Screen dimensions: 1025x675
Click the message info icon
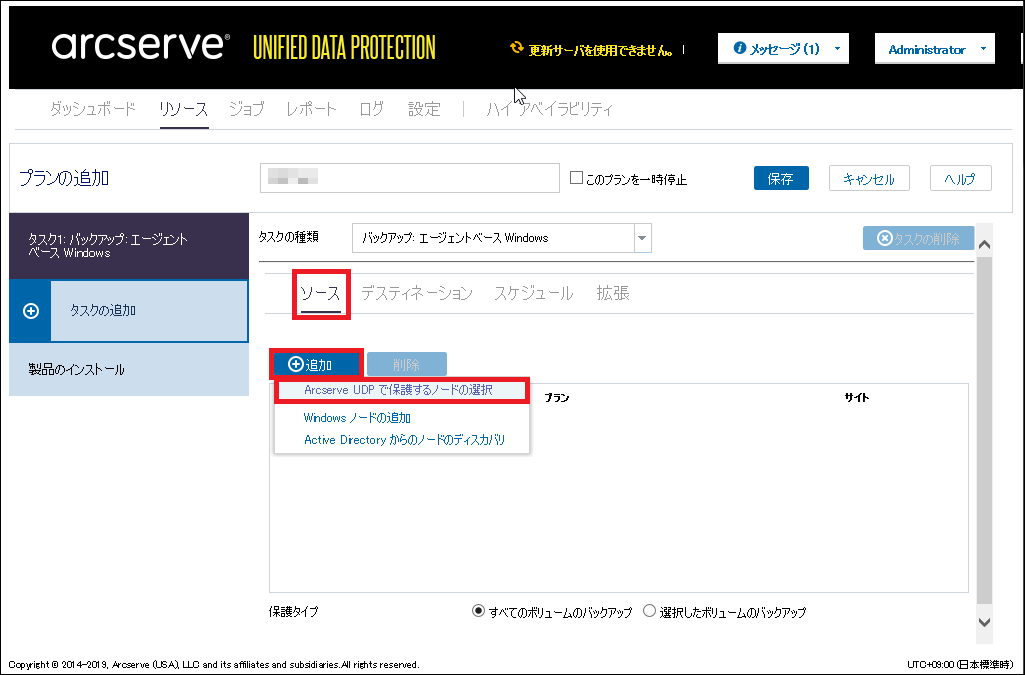click(739, 48)
